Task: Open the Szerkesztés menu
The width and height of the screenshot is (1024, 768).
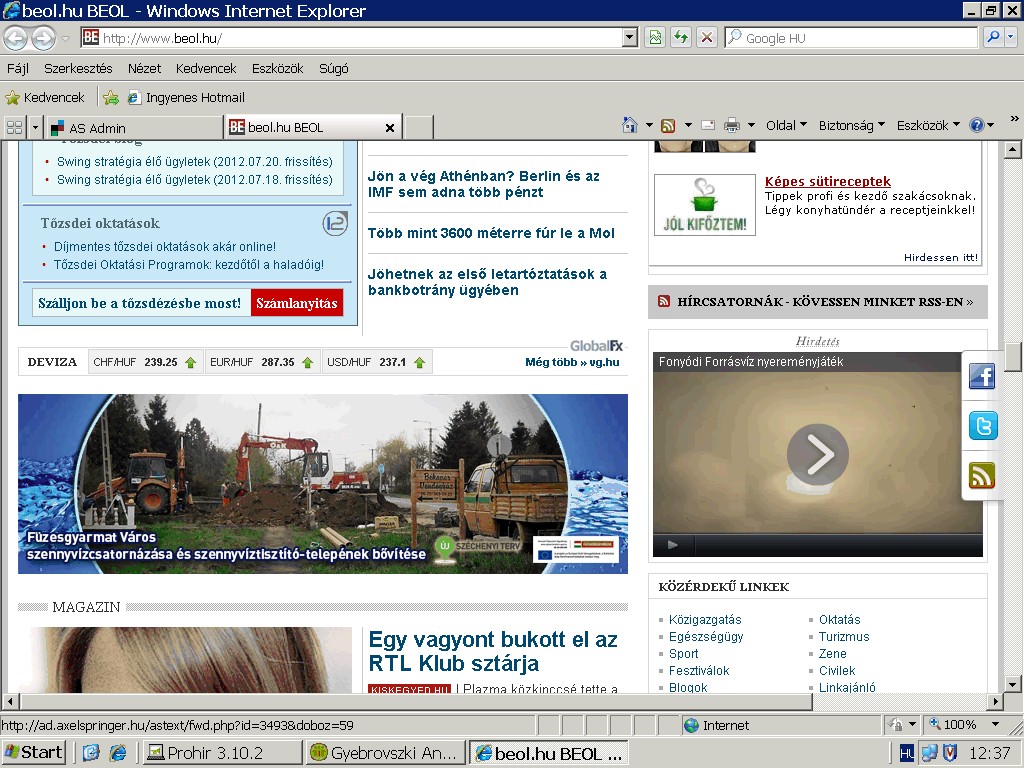Action: pos(78,68)
